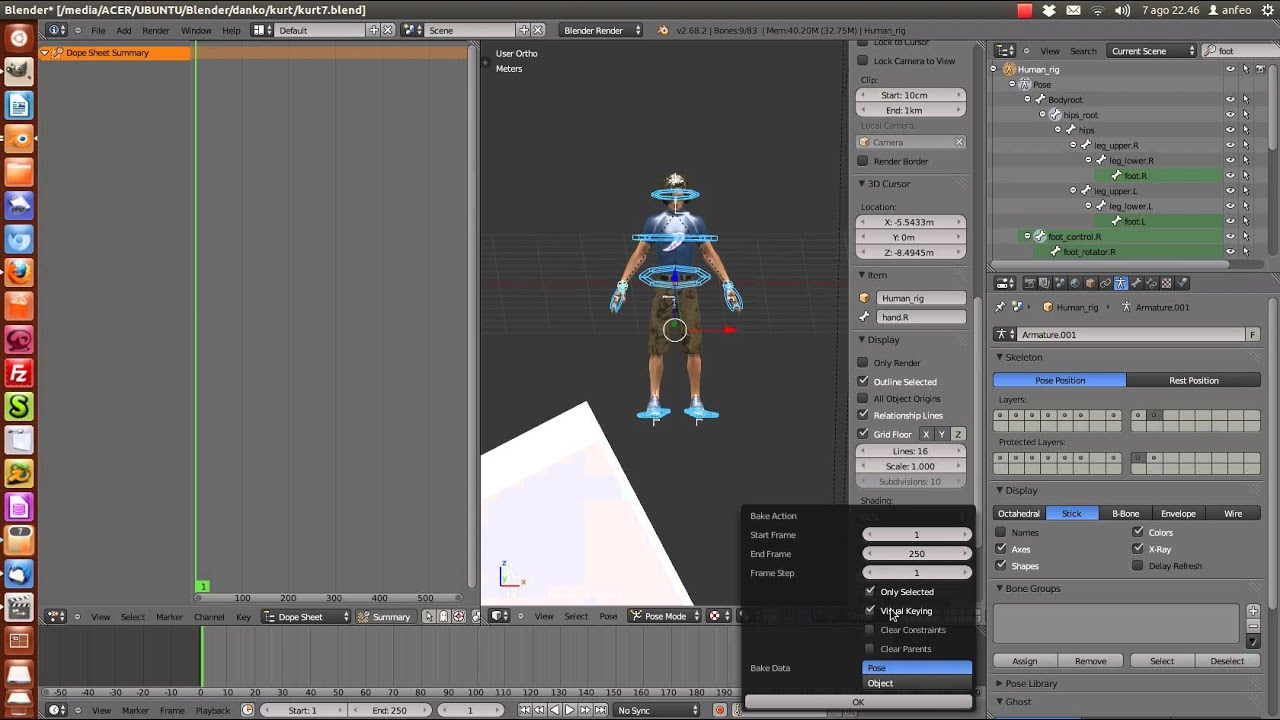Open the Bone properties tab icon
The width and height of the screenshot is (1280, 720).
click(1136, 283)
